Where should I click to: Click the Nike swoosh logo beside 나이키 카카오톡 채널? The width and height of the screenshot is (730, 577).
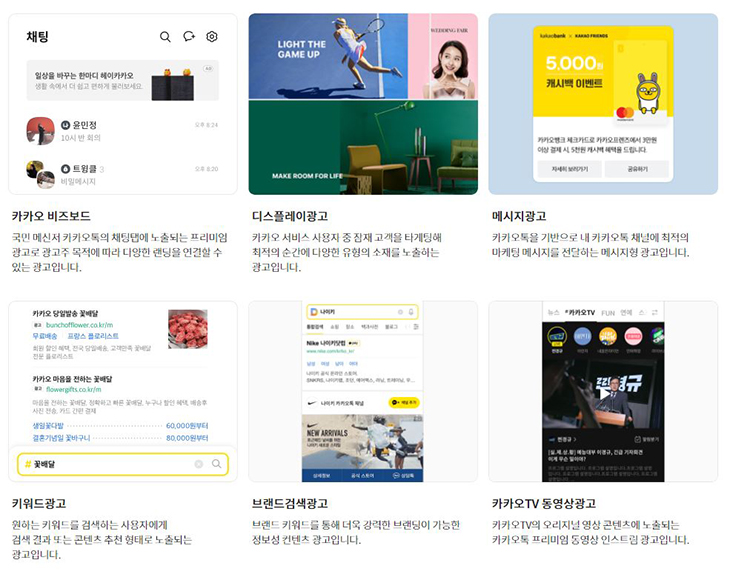[312, 403]
